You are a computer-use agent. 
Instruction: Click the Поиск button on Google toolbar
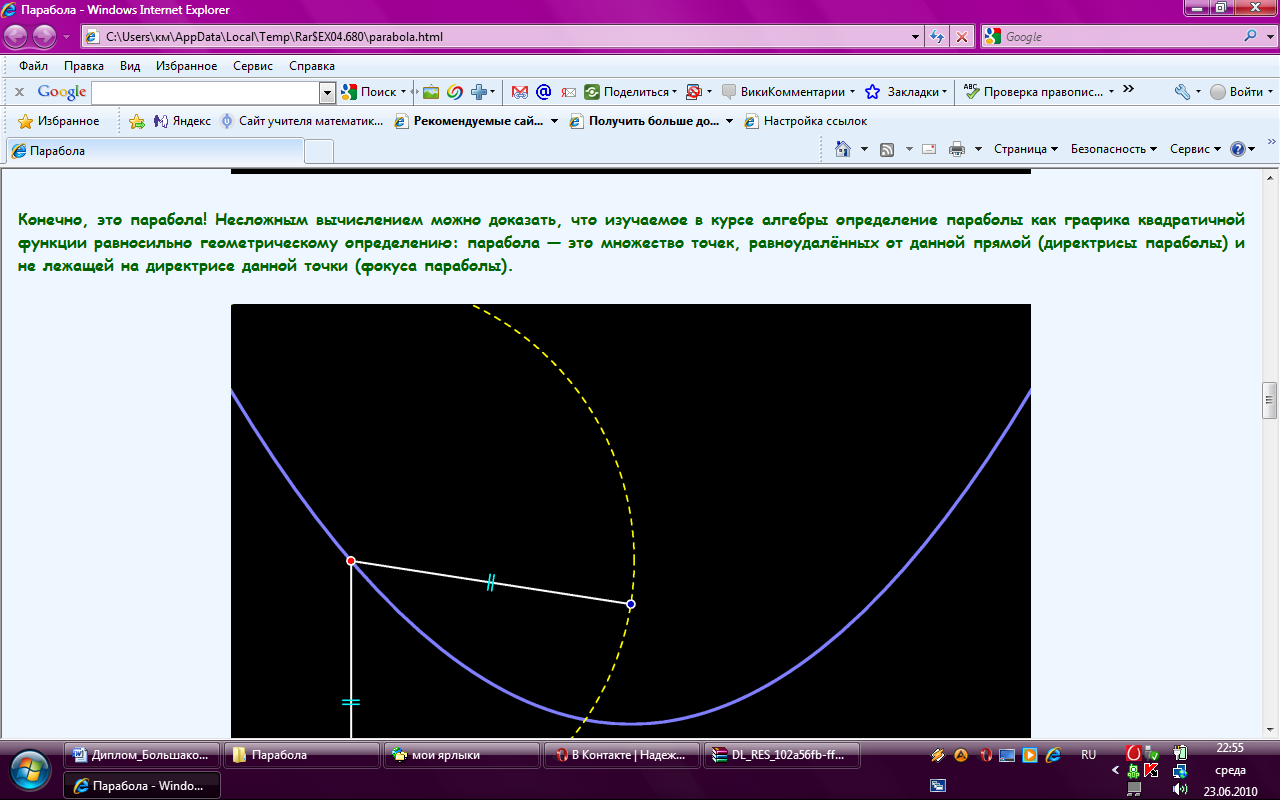[369, 92]
